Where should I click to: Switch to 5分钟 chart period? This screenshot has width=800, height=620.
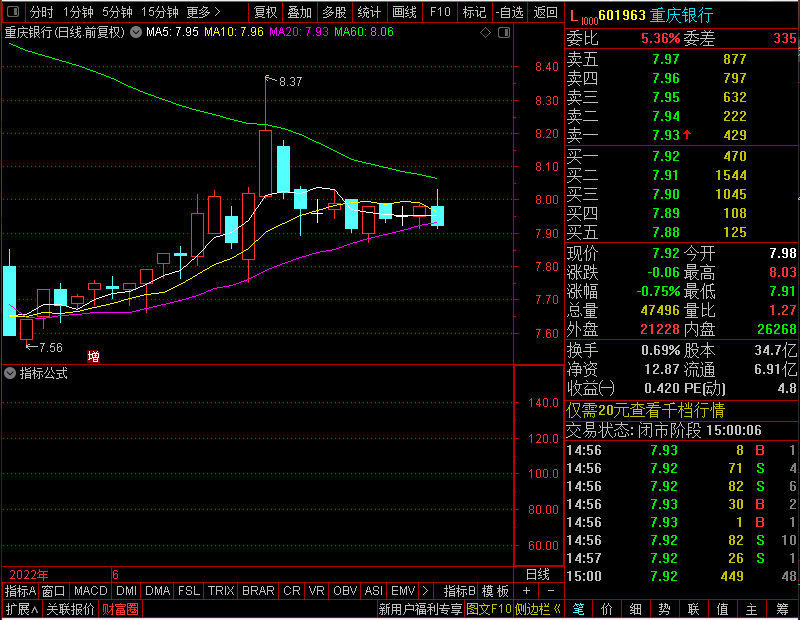click(x=117, y=12)
